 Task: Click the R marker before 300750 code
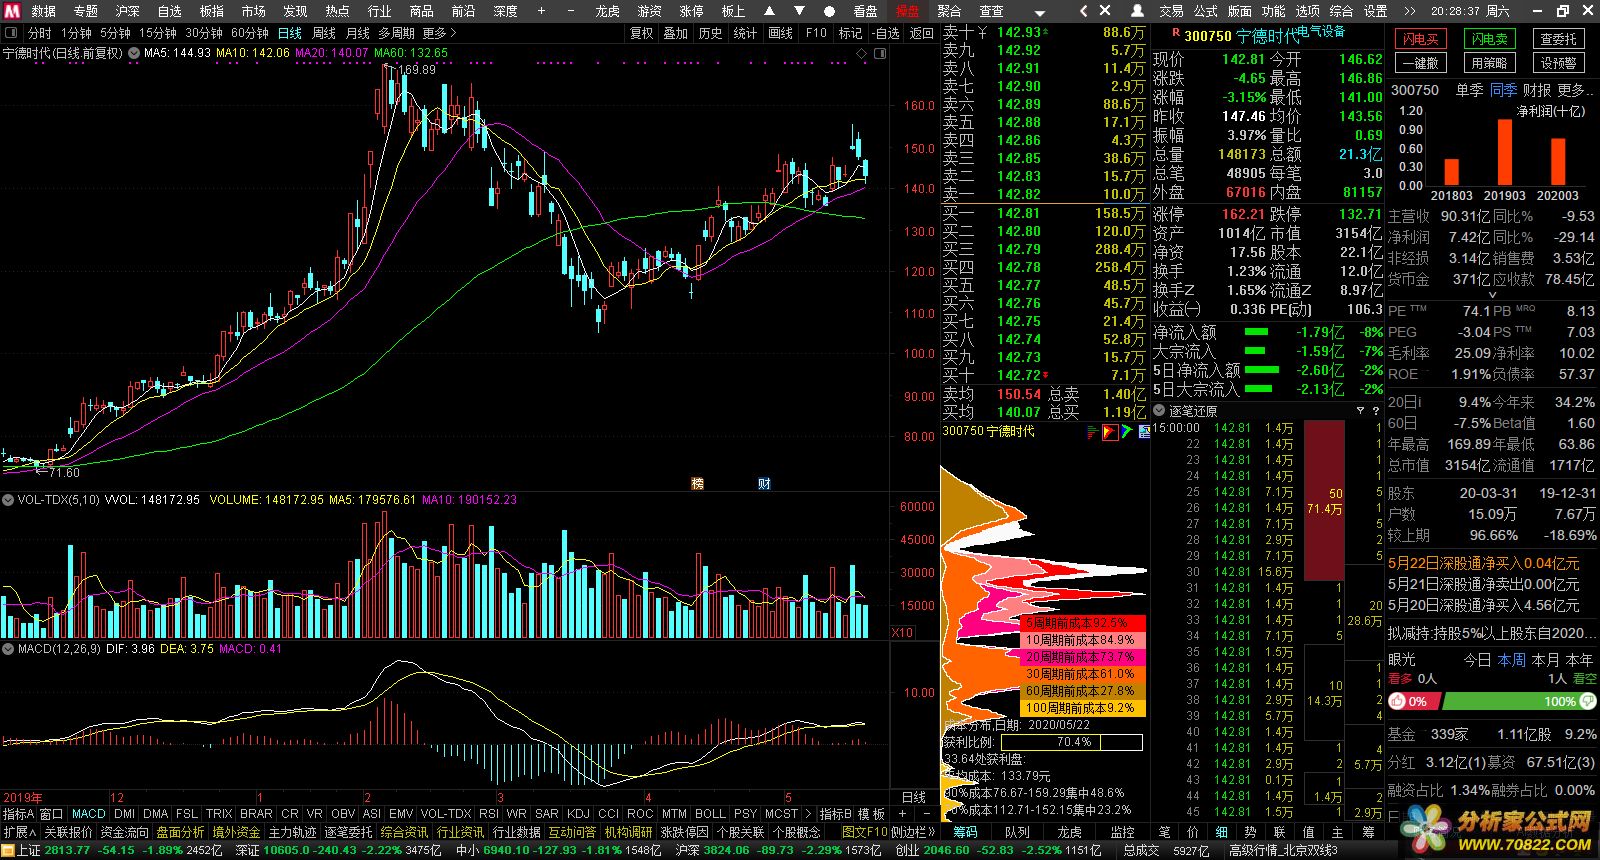click(x=1176, y=34)
